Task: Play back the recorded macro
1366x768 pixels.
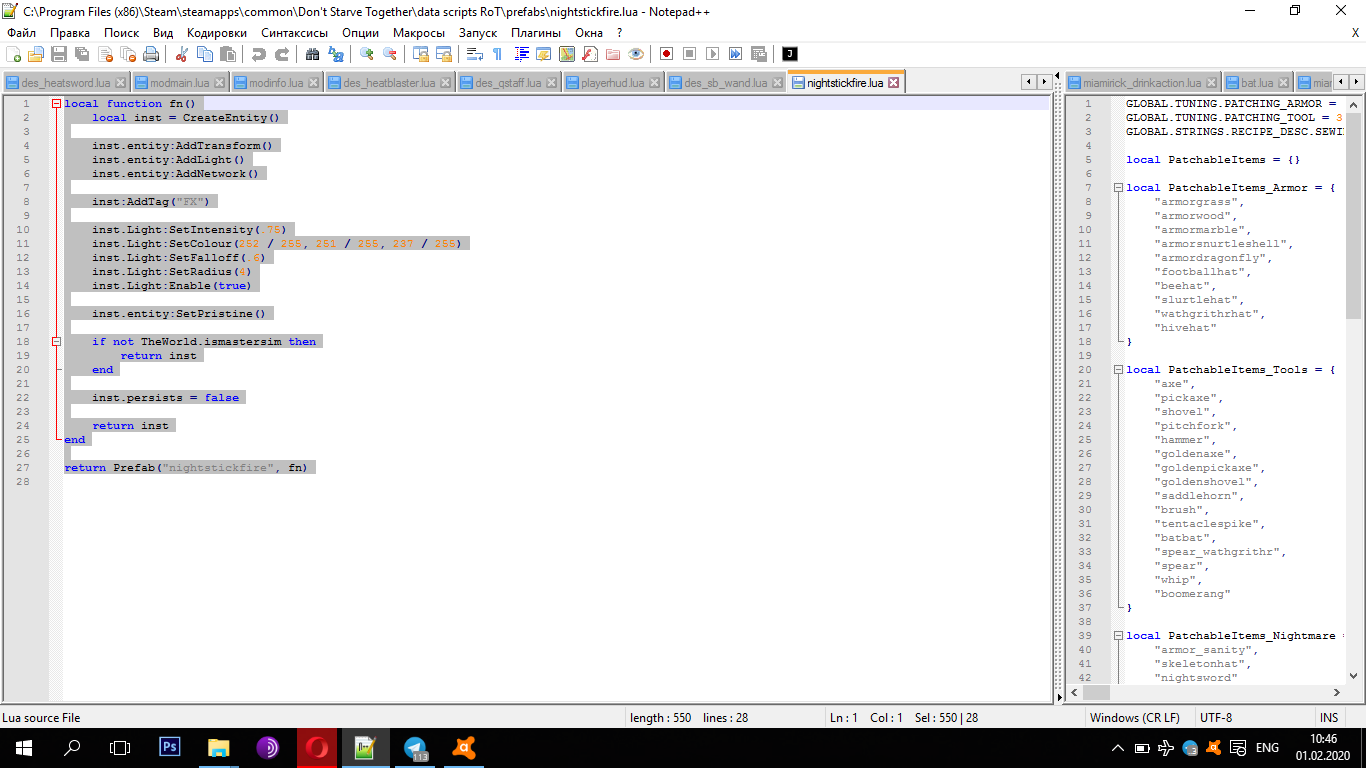Action: [x=712, y=54]
